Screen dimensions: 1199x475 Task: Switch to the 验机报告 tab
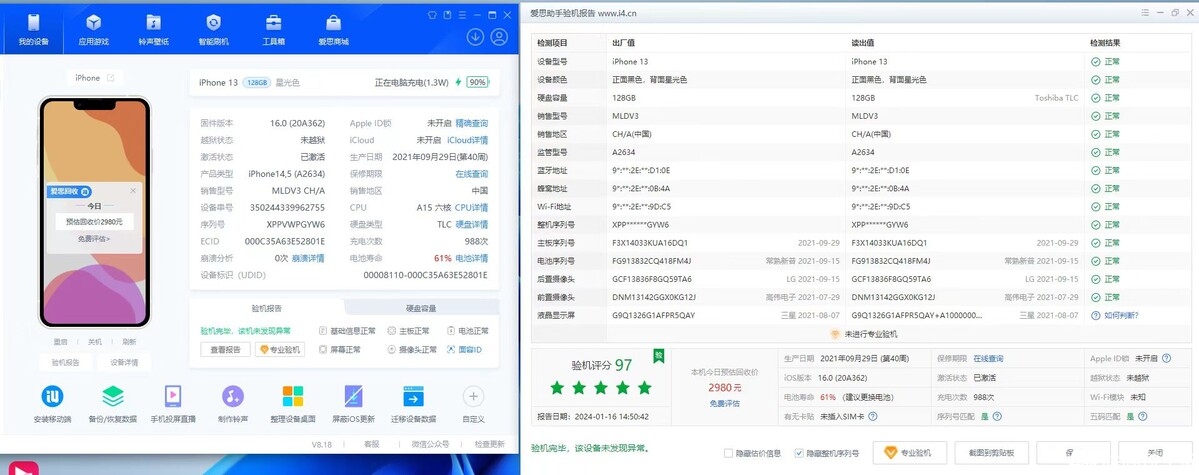click(x=267, y=308)
